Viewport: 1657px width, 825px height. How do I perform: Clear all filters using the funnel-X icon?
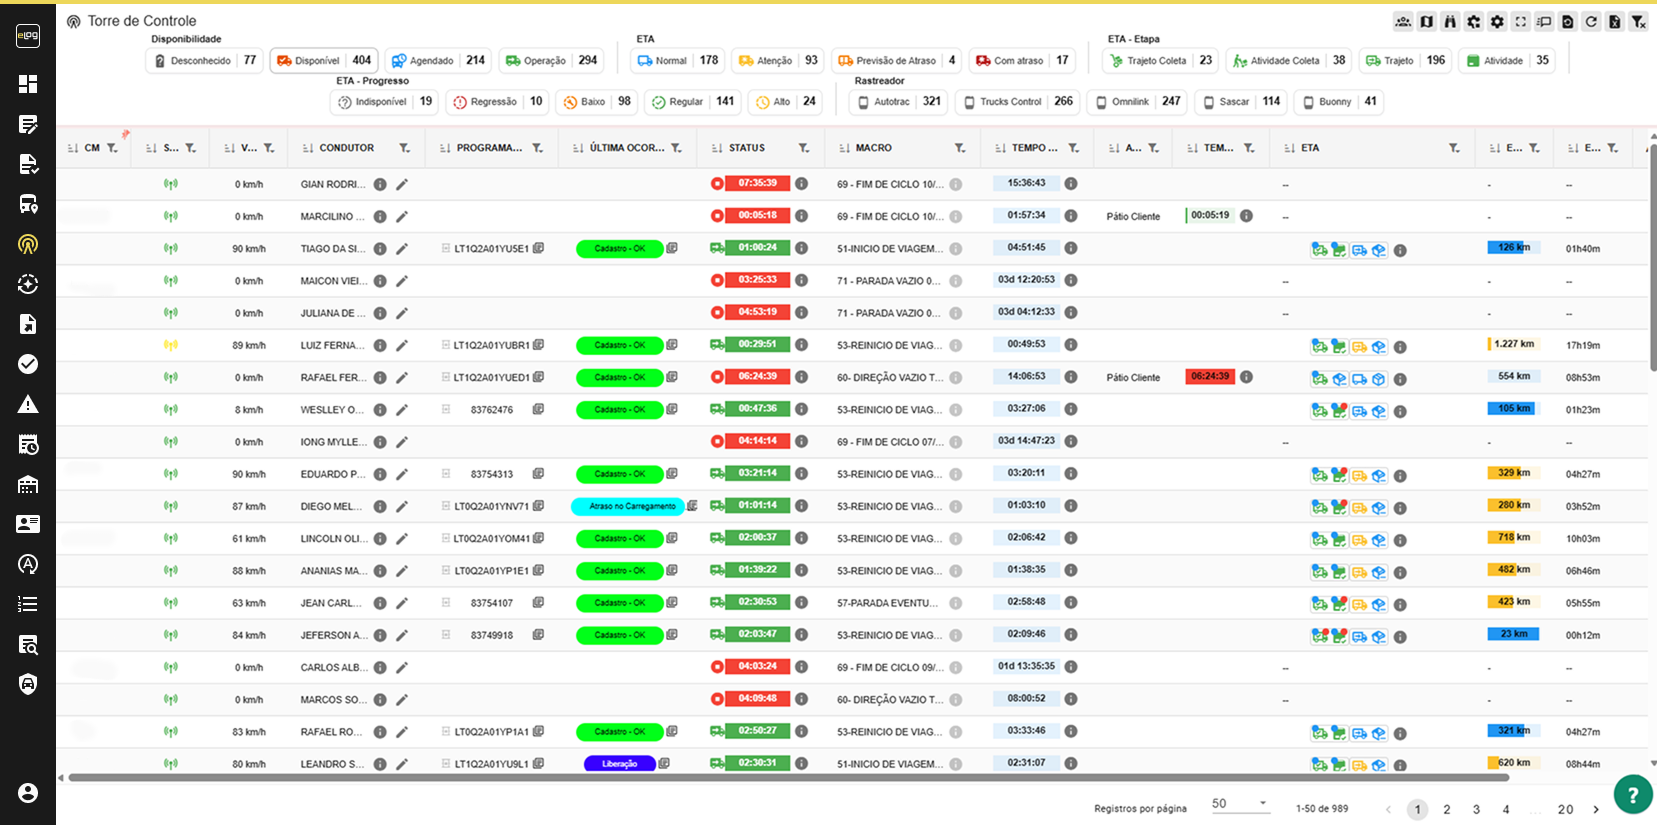1638,21
